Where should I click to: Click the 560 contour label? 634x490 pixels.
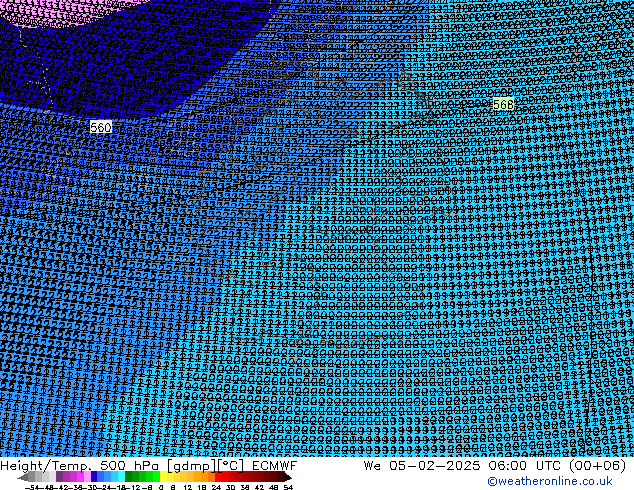(100, 127)
